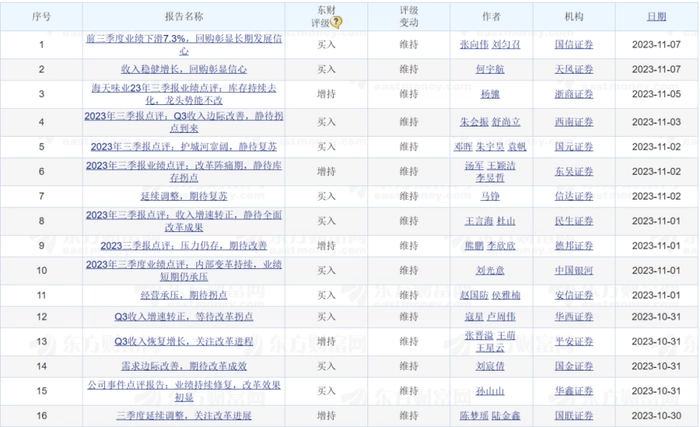Sort the table by 日期 column header
This screenshot has width=700, height=427.
tap(655, 17)
